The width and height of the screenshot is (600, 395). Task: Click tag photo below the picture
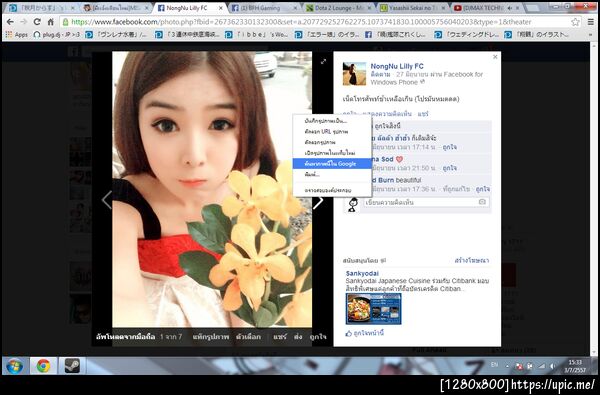[x=210, y=337]
